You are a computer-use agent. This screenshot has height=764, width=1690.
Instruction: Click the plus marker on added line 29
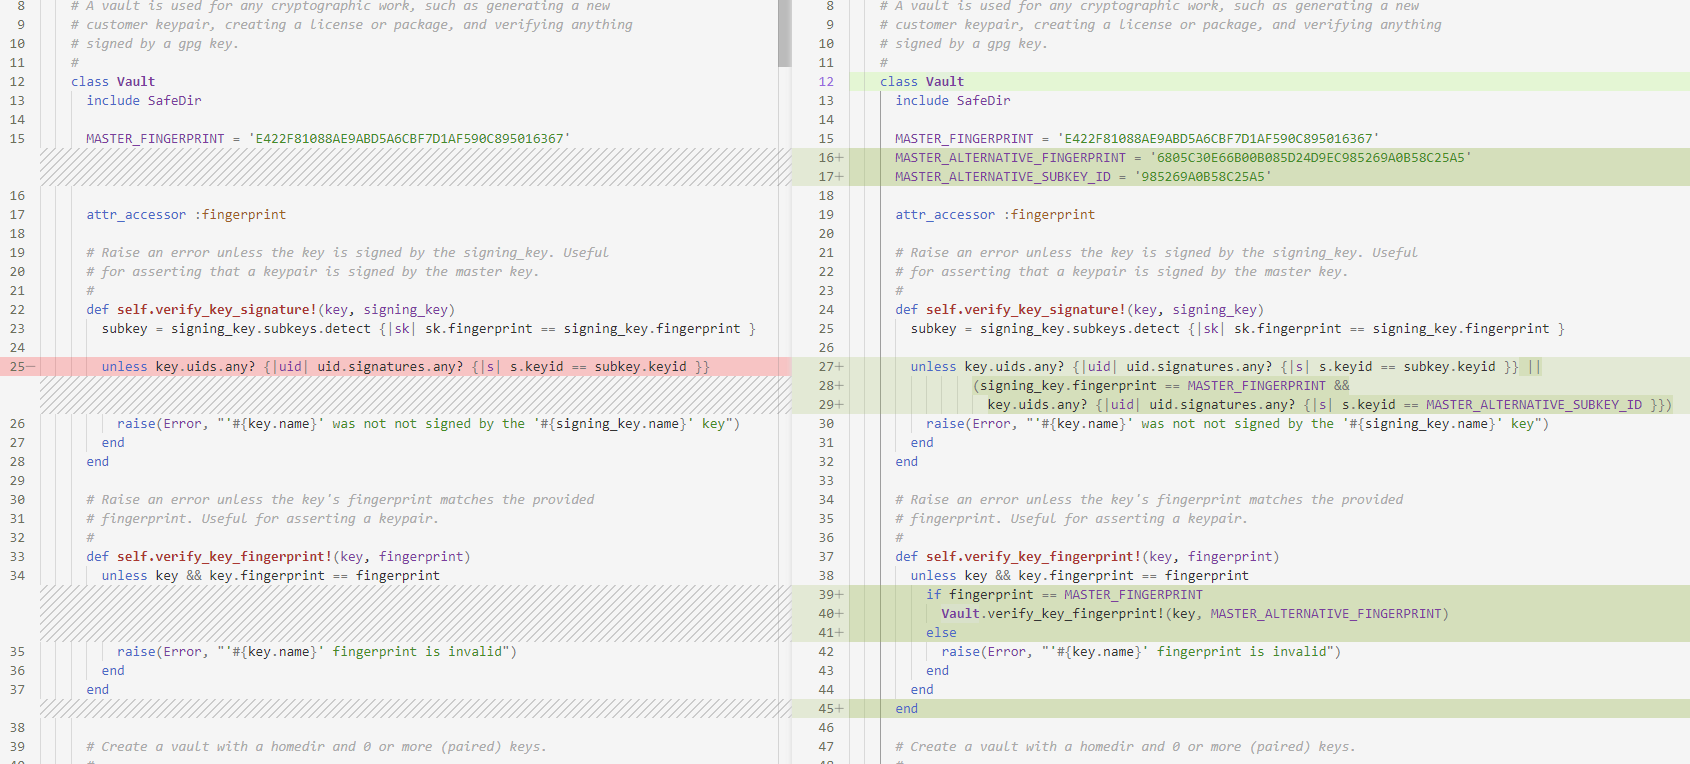click(840, 405)
